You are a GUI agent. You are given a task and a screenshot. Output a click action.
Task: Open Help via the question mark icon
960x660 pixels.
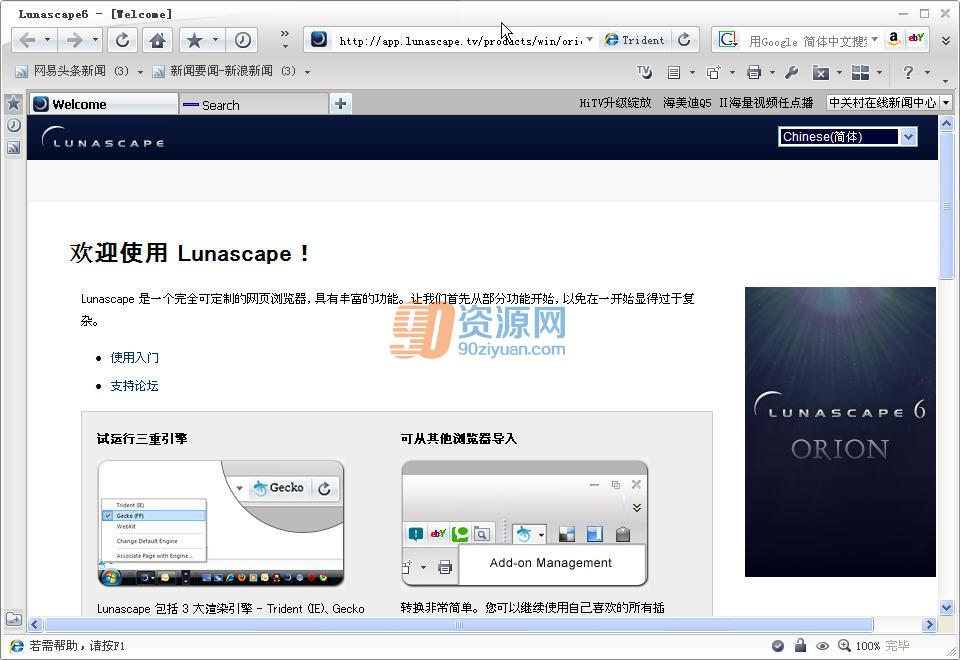tap(908, 72)
